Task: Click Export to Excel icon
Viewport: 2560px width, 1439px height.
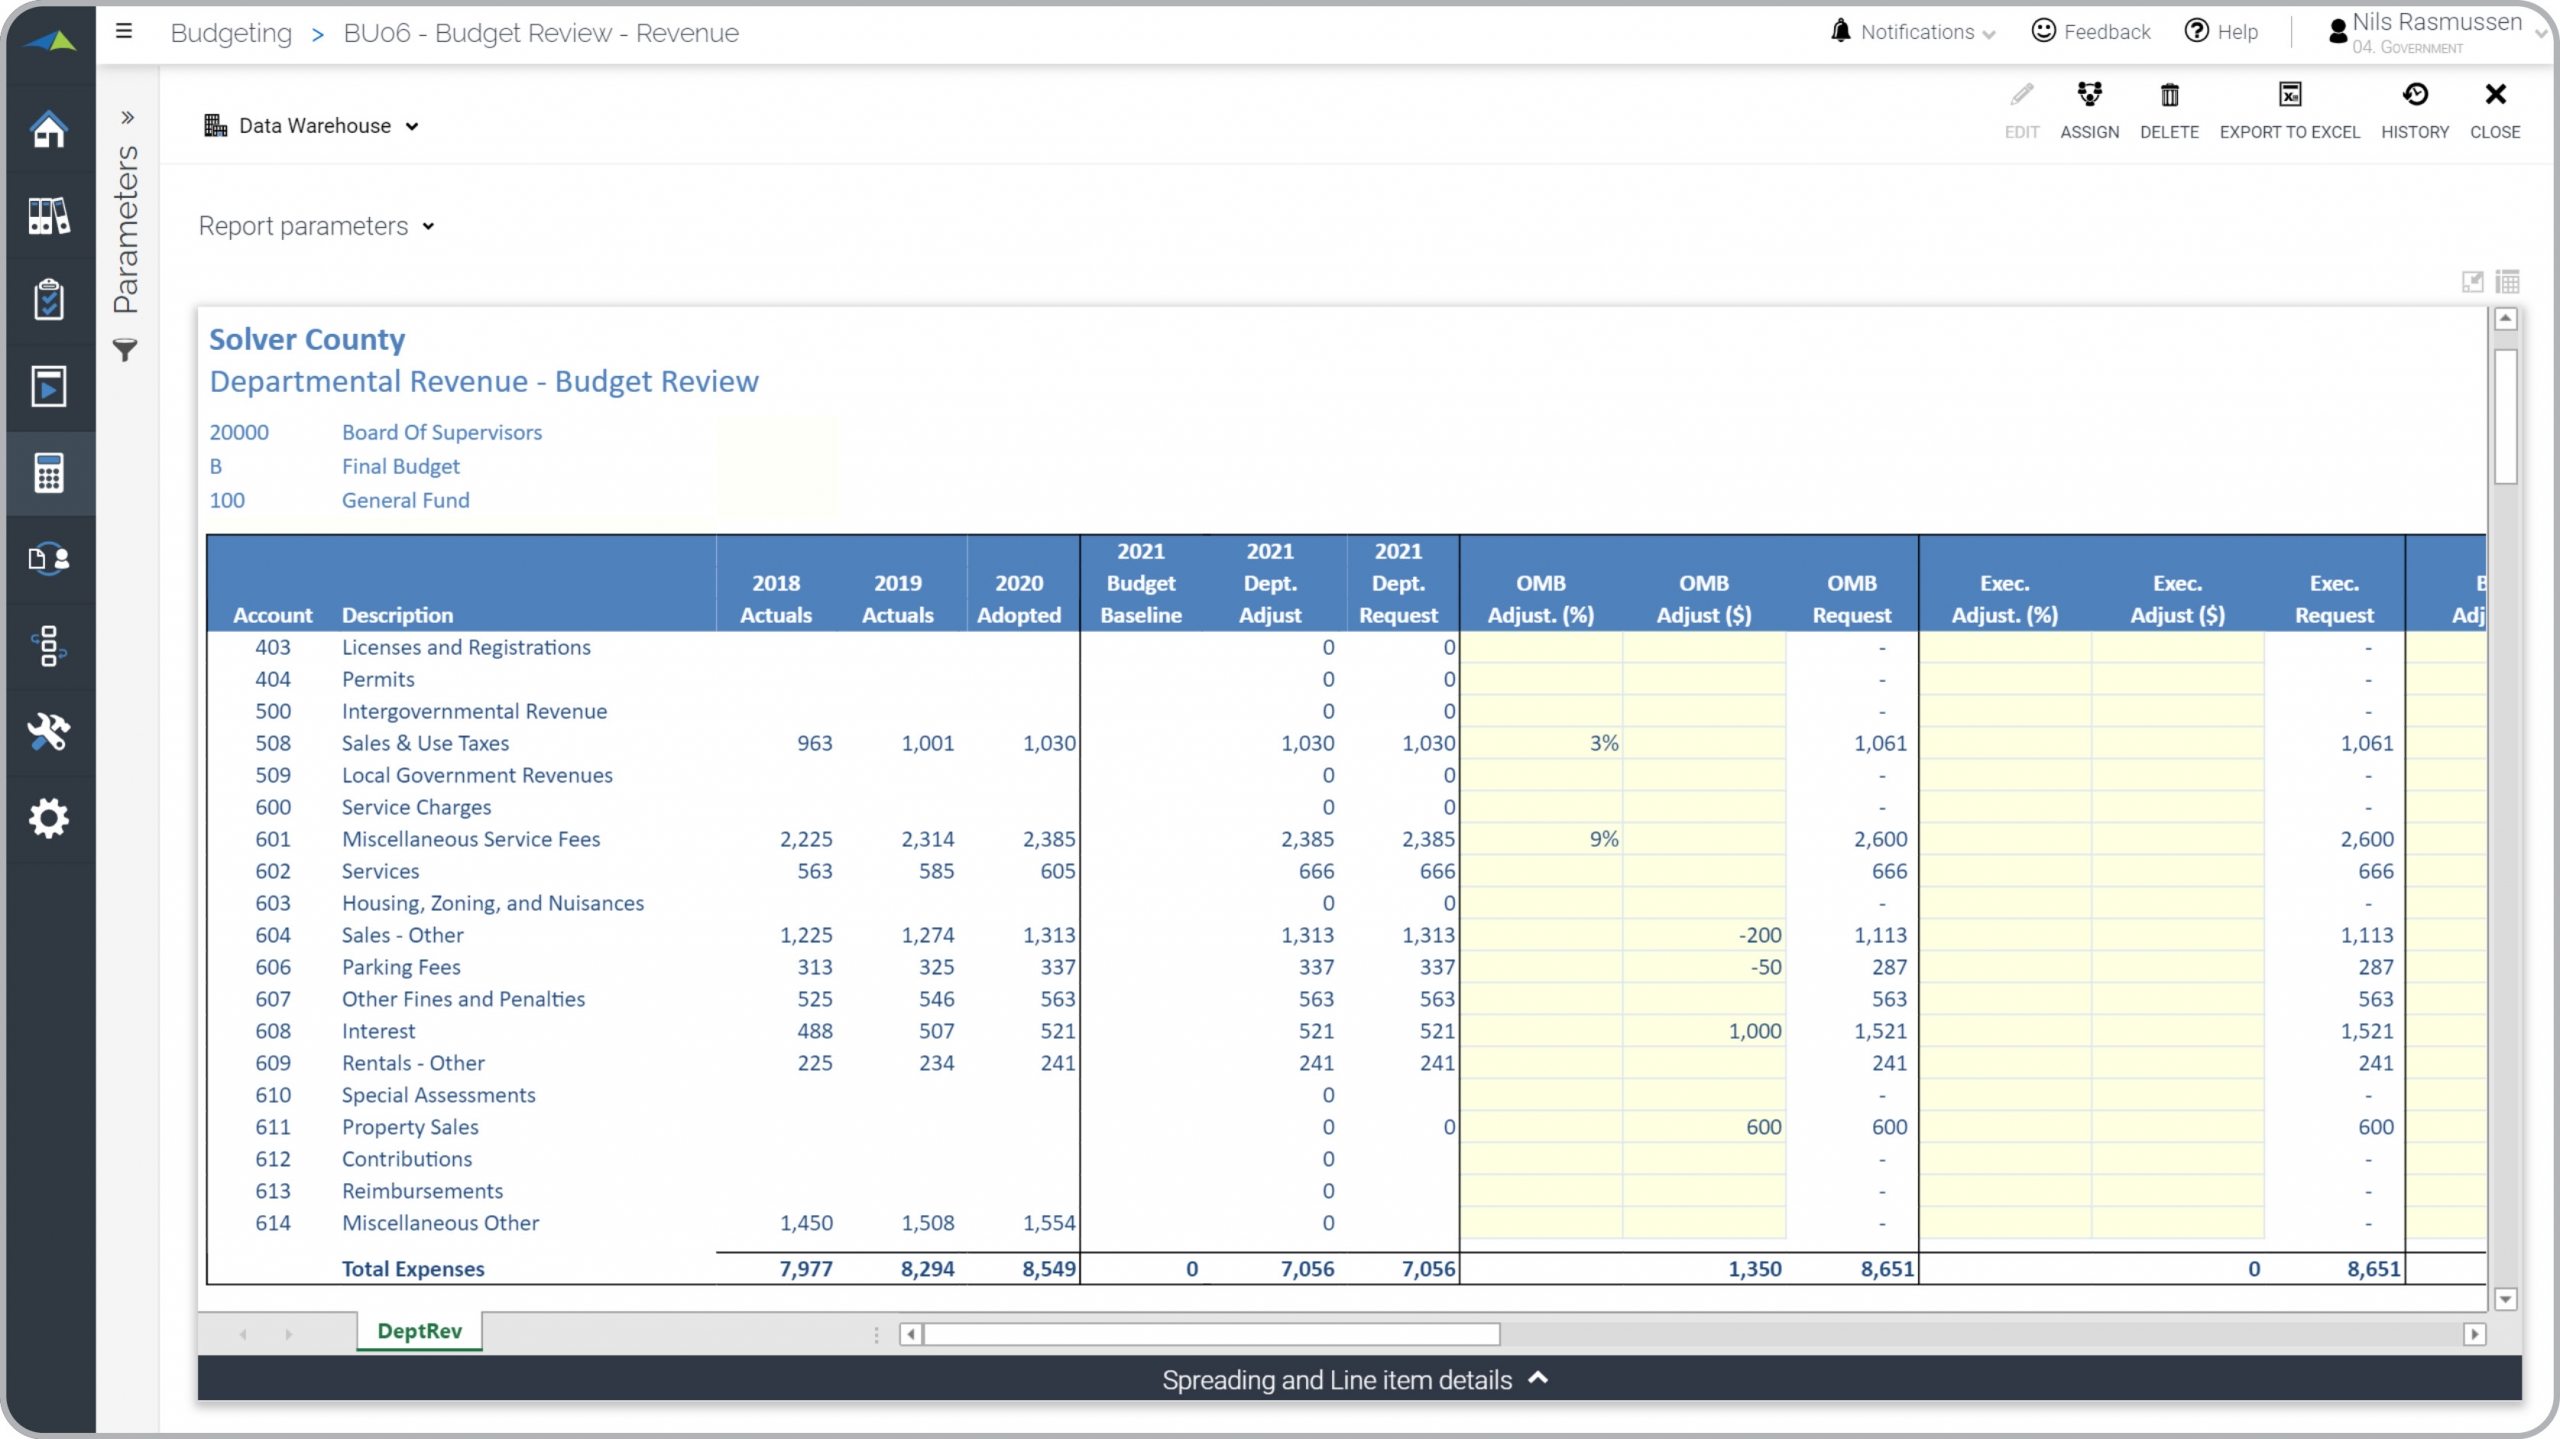Action: 2289,108
